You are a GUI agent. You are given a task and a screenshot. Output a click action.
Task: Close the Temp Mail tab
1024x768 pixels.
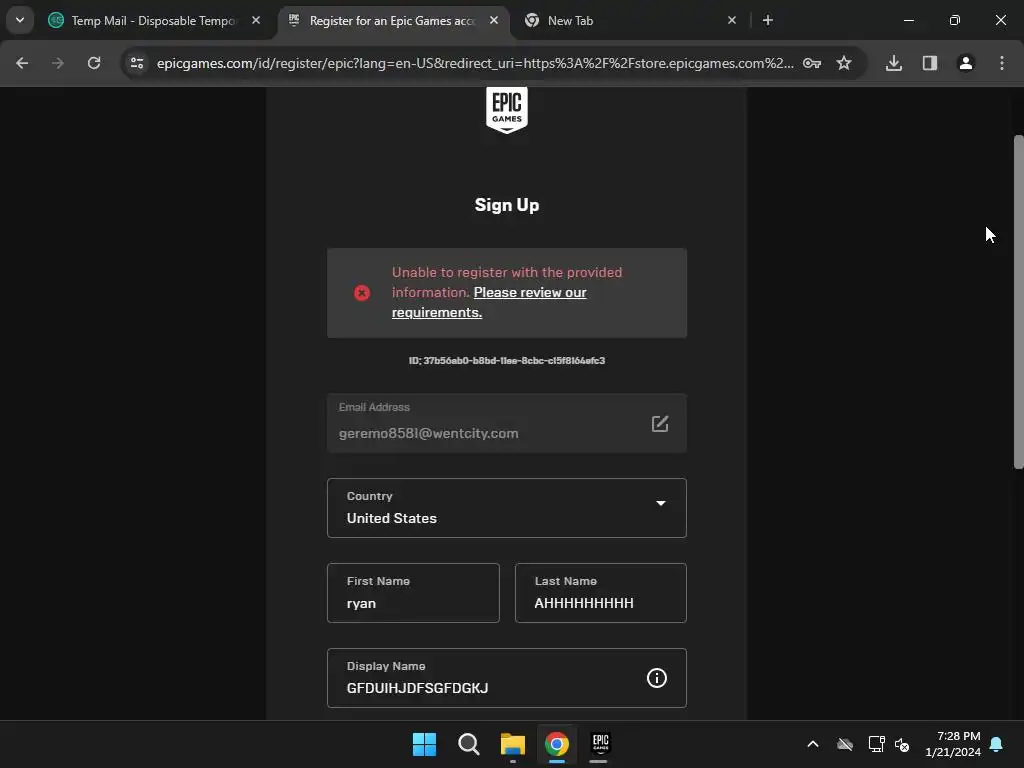(256, 20)
